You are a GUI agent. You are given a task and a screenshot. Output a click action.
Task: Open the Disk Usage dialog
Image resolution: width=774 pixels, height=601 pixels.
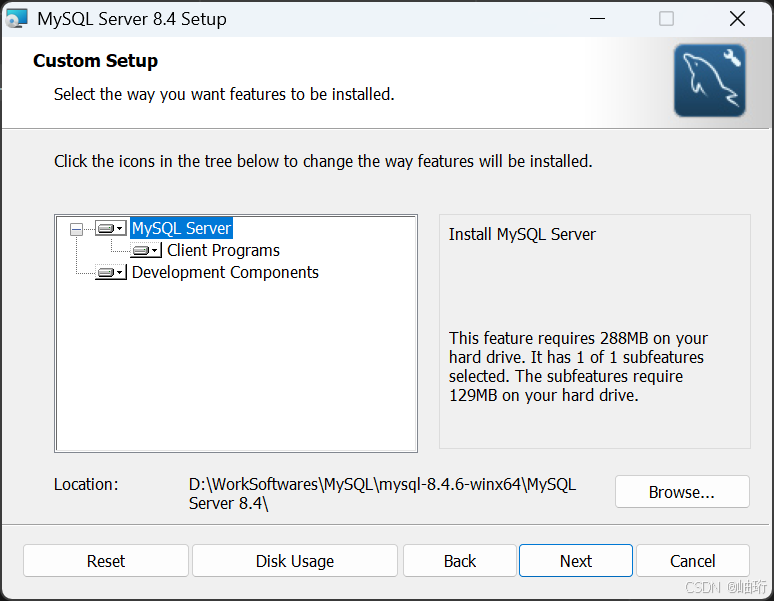point(295,561)
